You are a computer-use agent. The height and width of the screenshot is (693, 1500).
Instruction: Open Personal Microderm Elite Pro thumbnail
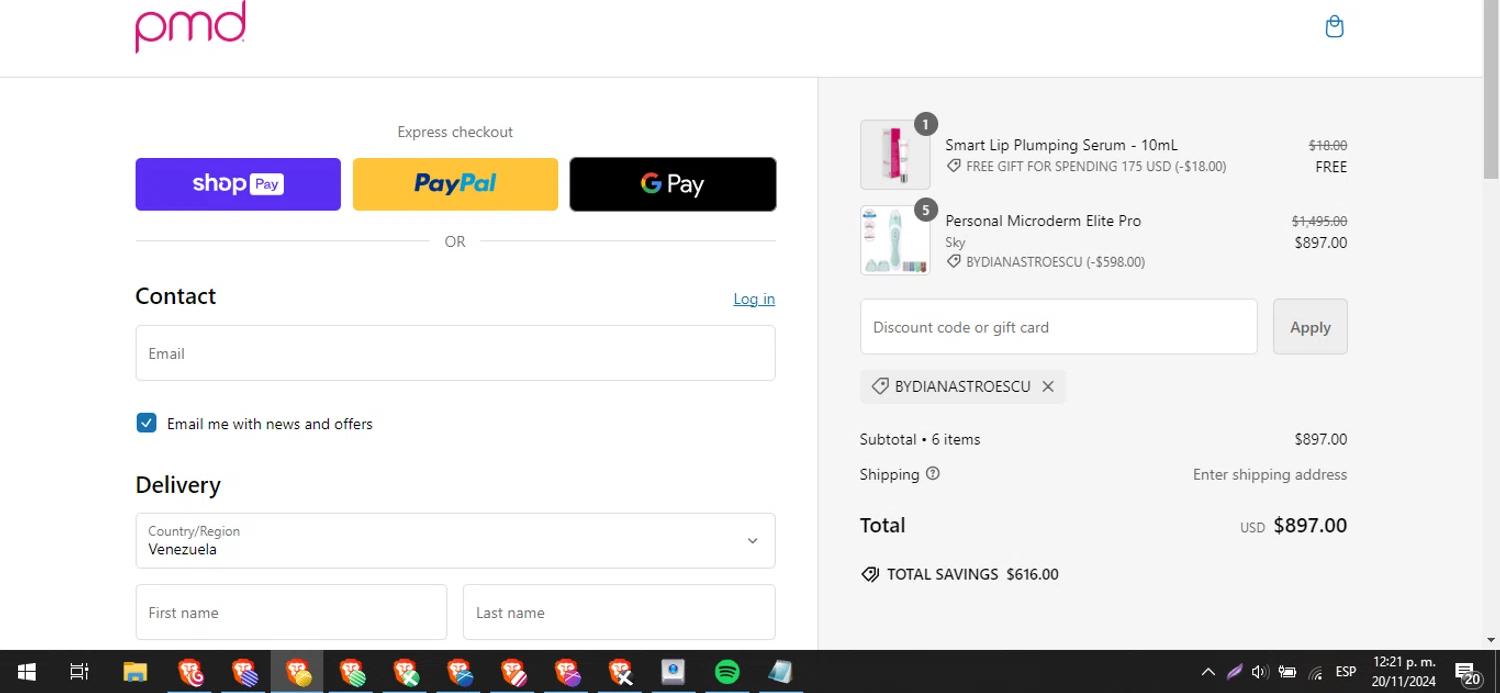(895, 240)
